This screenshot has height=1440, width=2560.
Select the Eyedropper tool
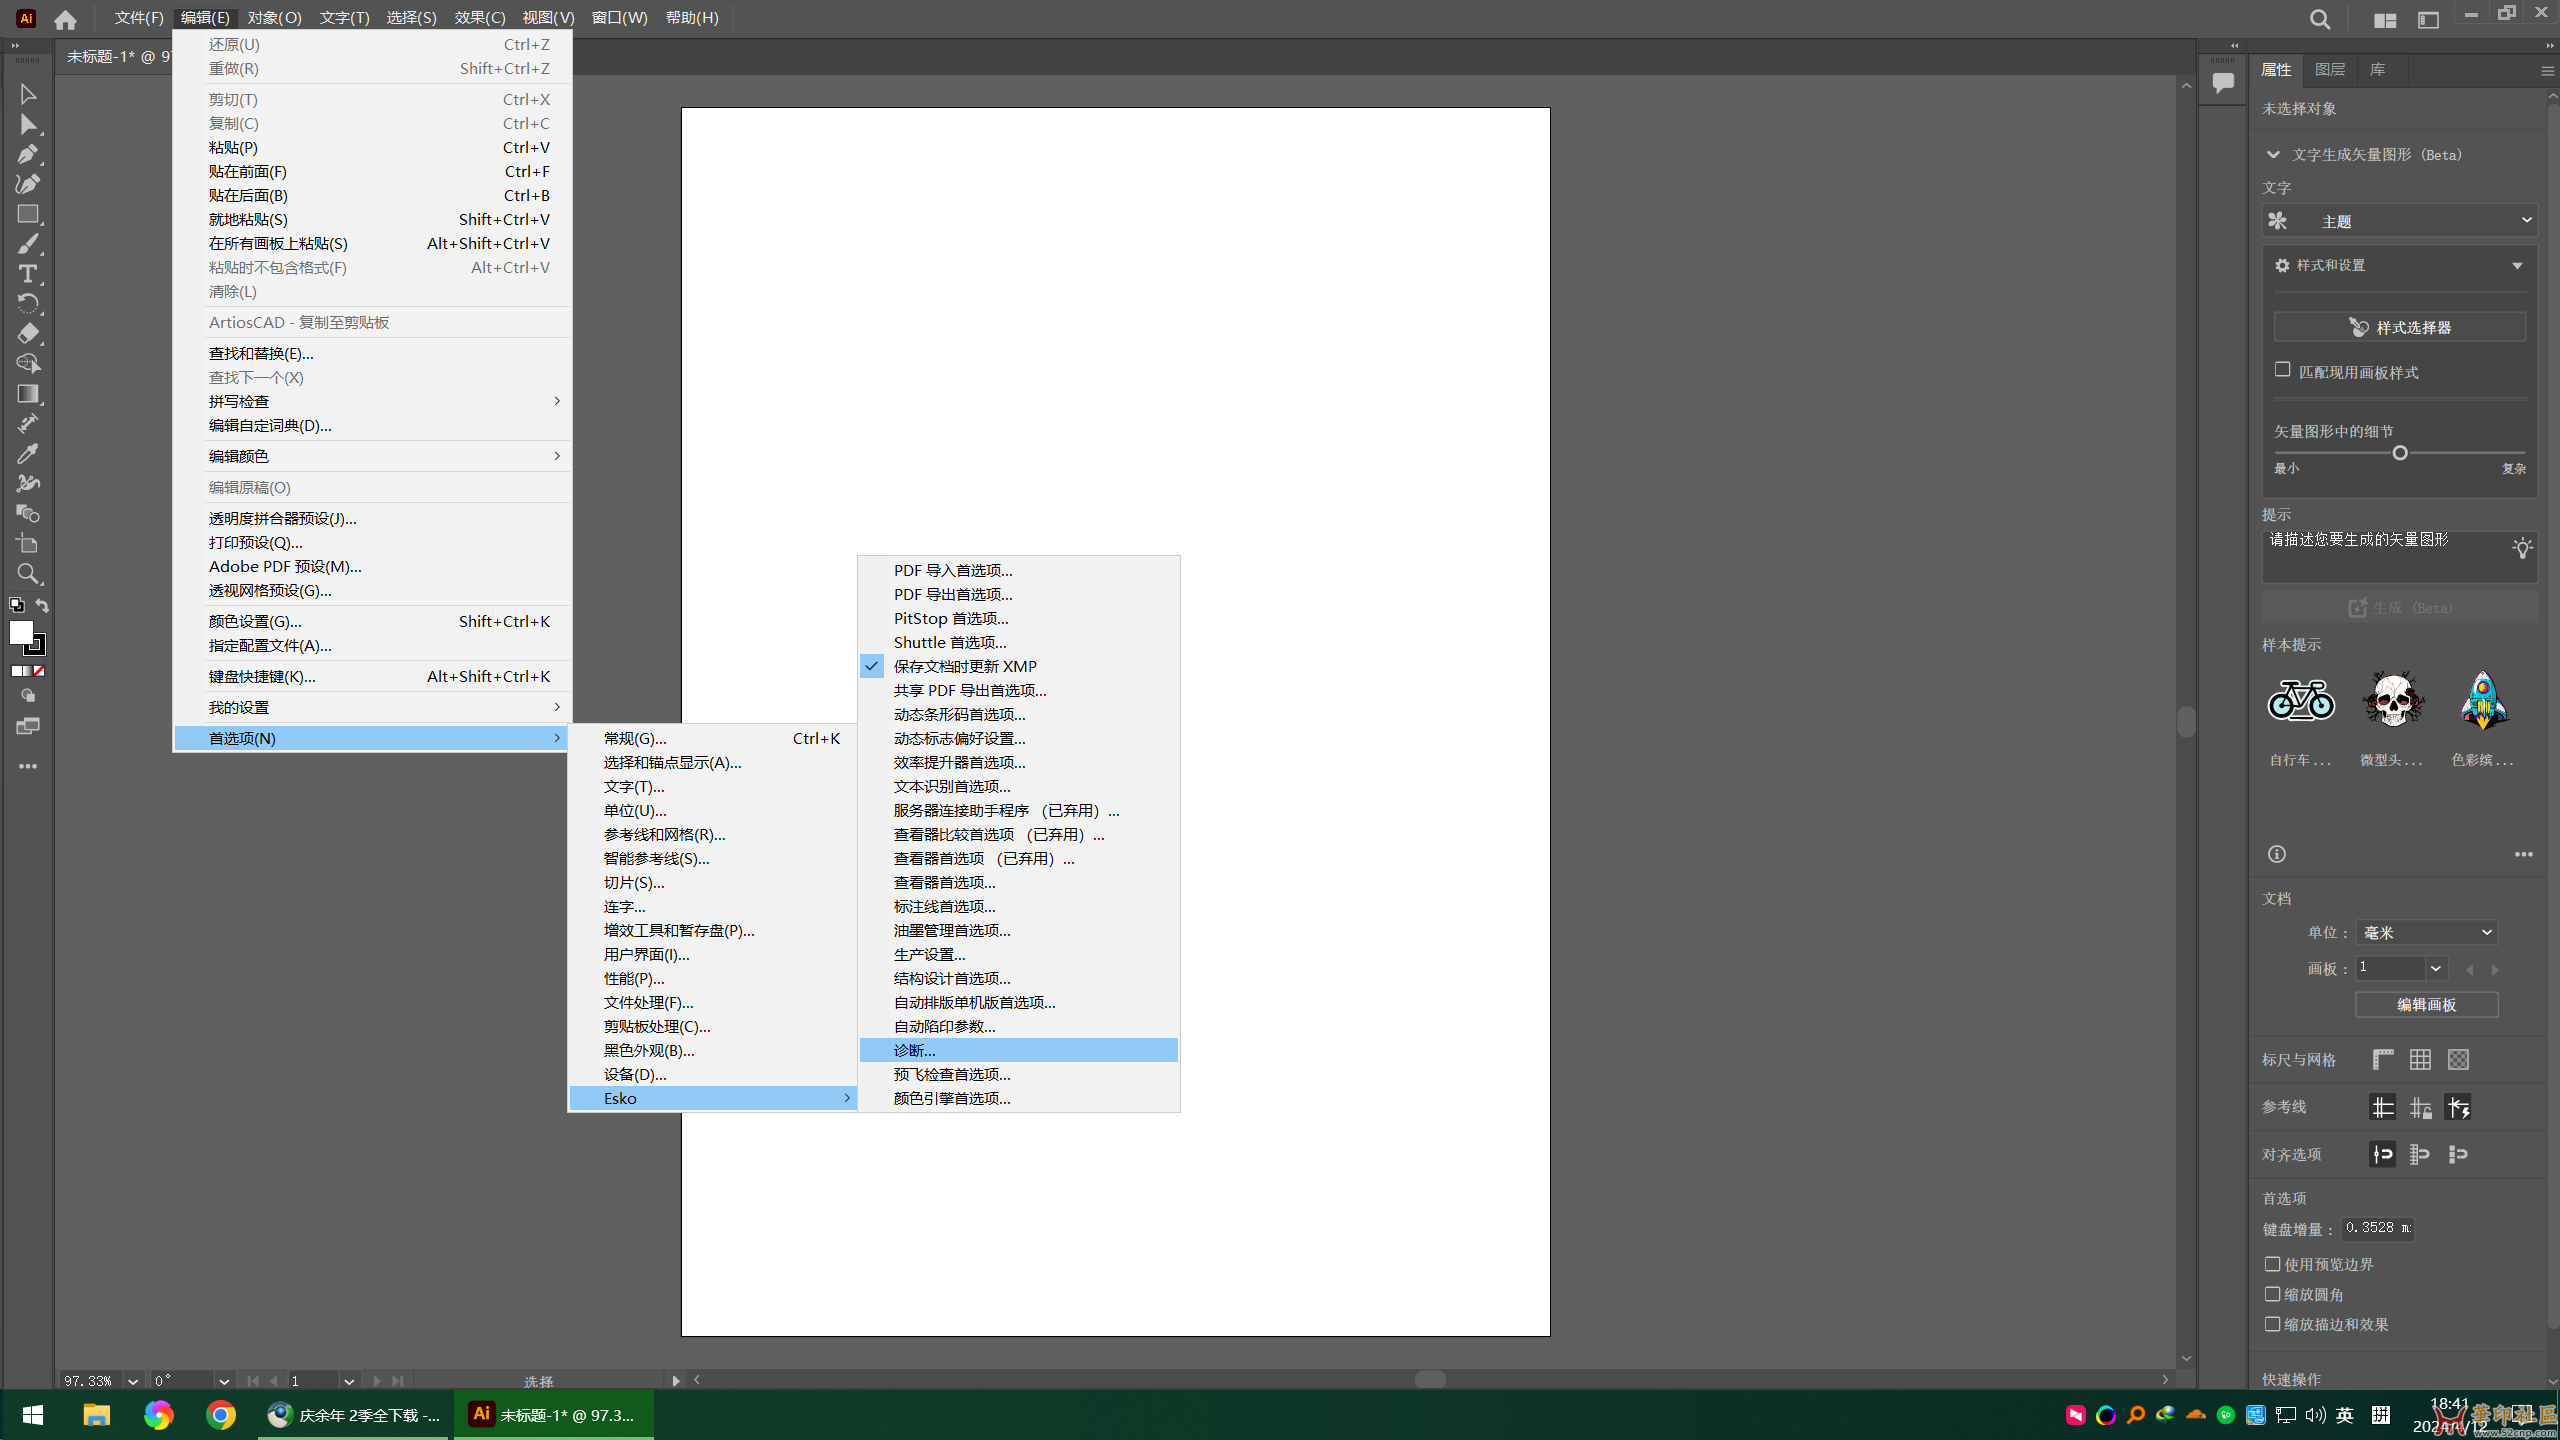pyautogui.click(x=28, y=454)
